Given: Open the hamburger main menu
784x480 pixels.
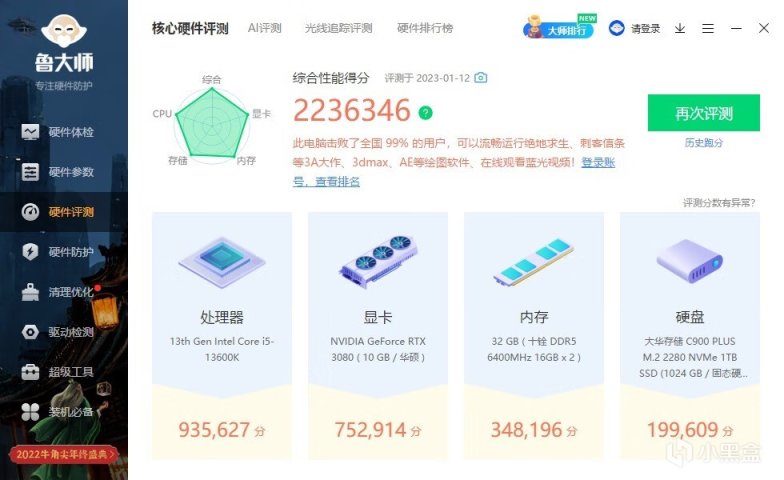Looking at the screenshot, I should [708, 28].
